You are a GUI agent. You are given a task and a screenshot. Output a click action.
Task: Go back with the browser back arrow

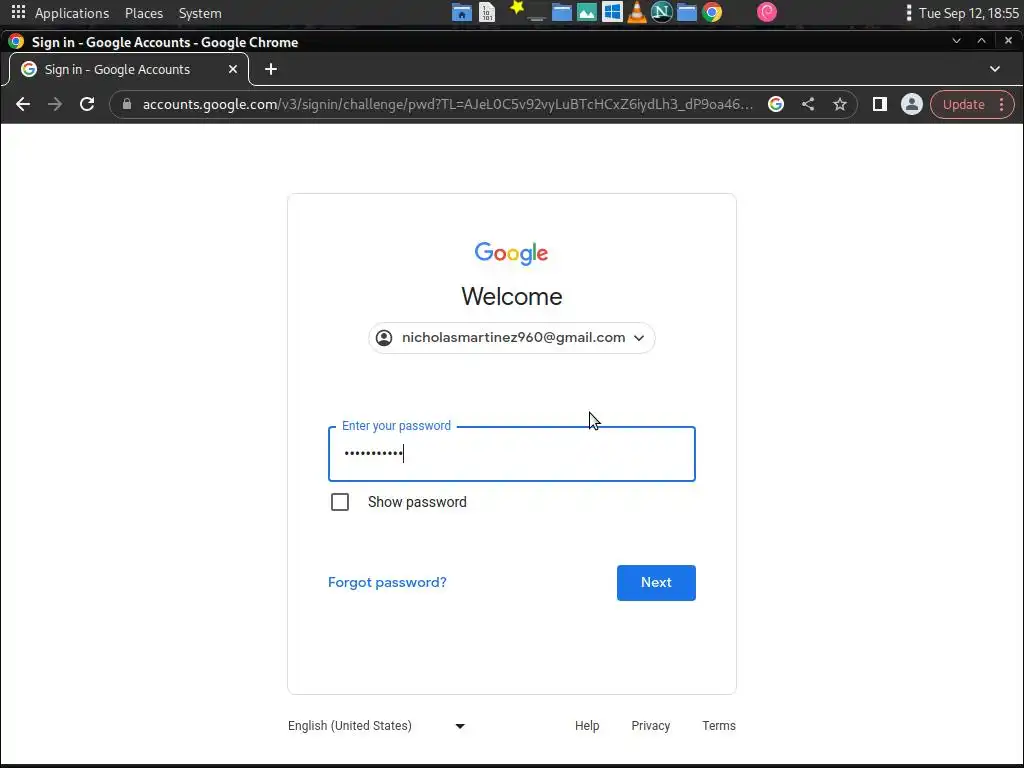tap(23, 104)
